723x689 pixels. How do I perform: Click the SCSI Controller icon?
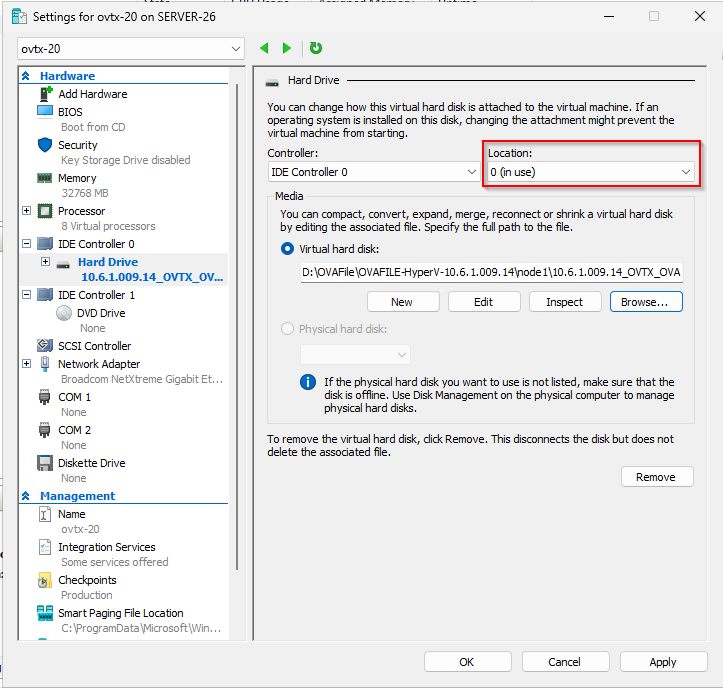[45, 345]
